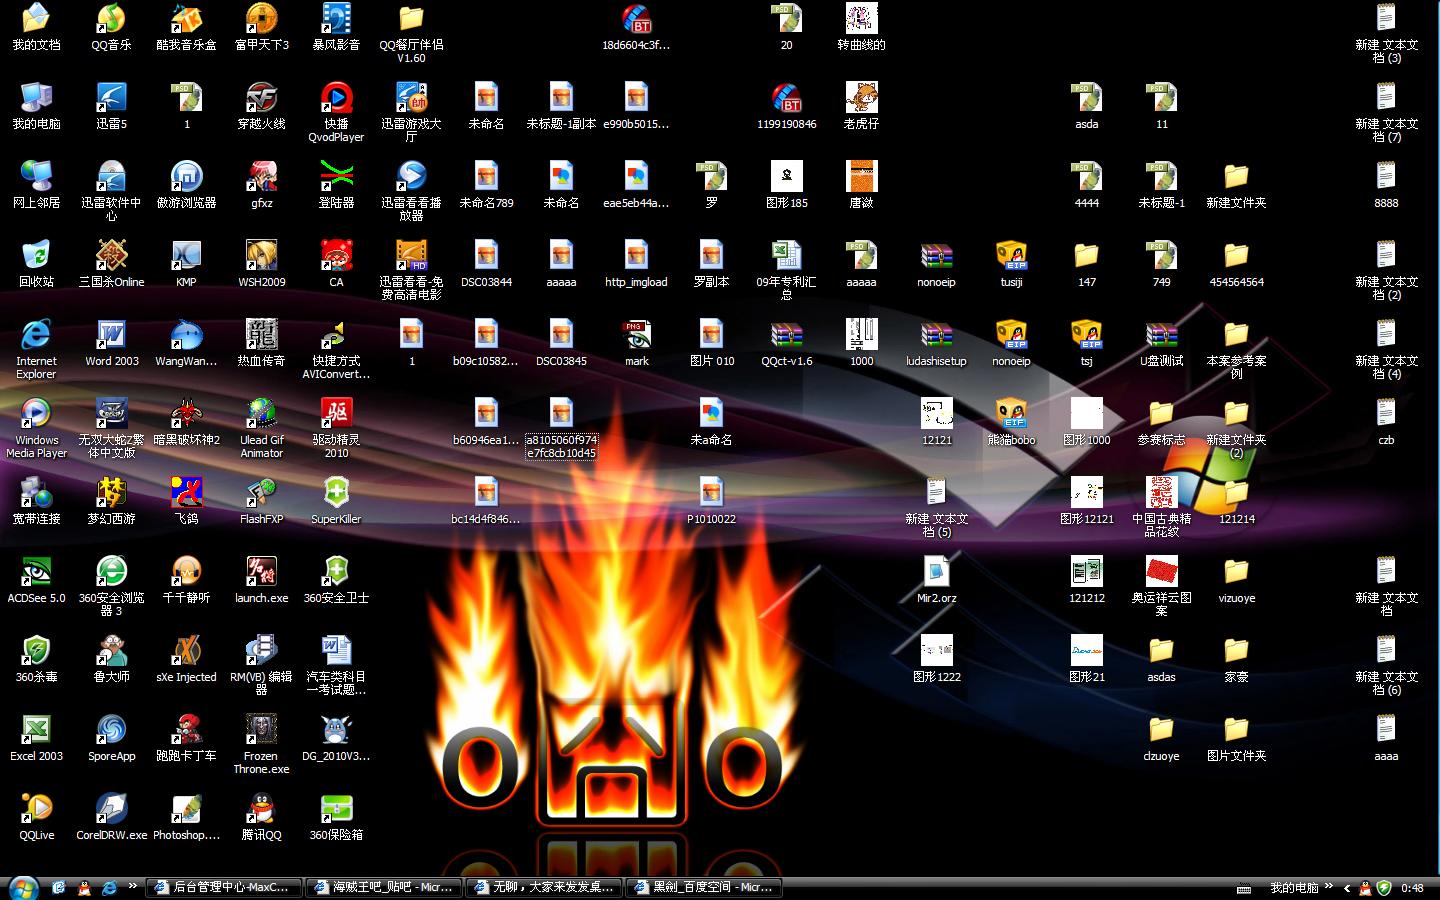
Task: Click the 回收站 recycle bin icon
Action: tap(36, 264)
